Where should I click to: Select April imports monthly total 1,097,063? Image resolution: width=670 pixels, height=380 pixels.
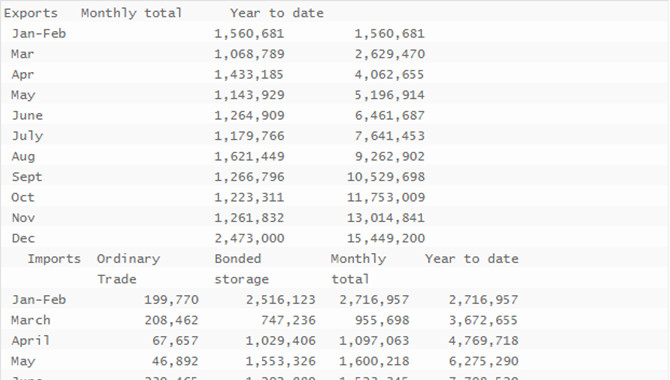click(x=374, y=341)
